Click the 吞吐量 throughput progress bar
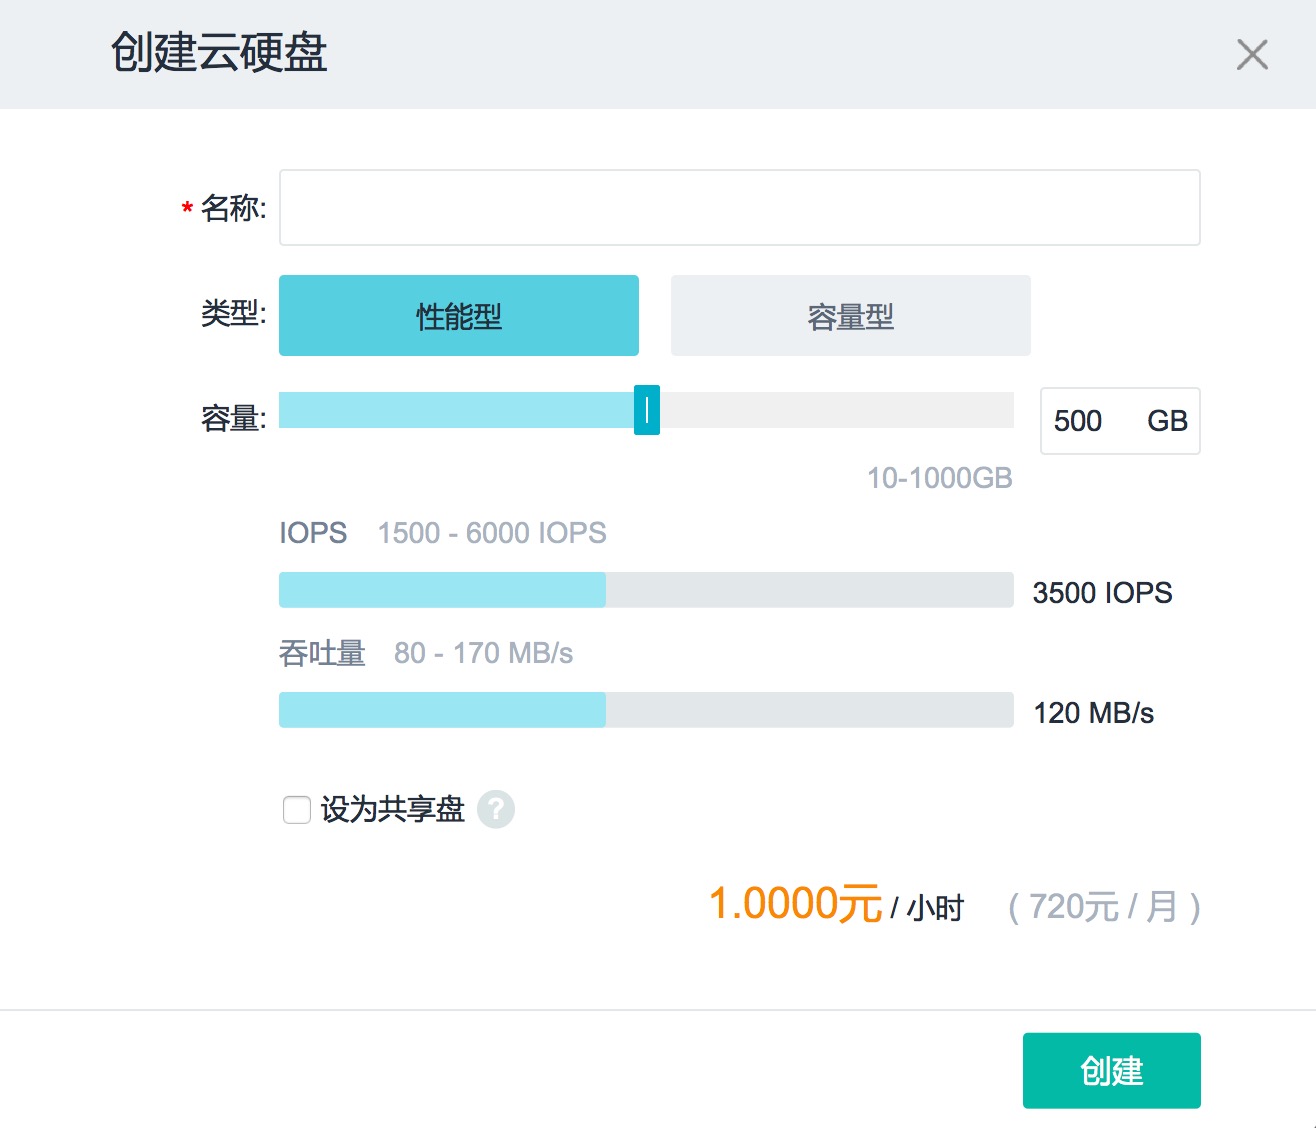 pyautogui.click(x=646, y=710)
